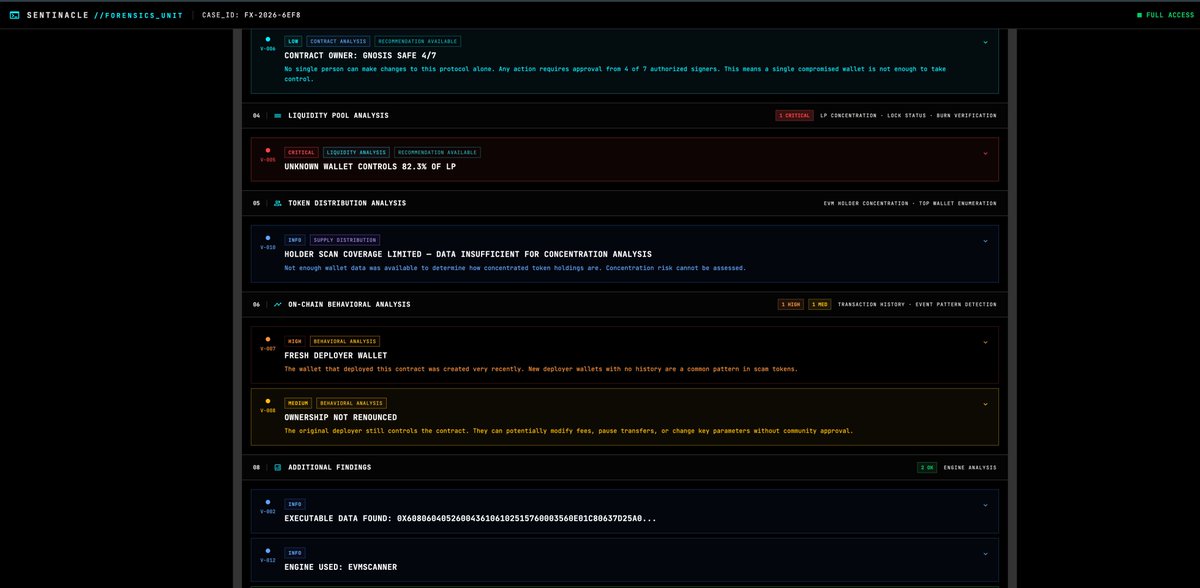Click the 2 OK badge in Additional Findings

927,467
